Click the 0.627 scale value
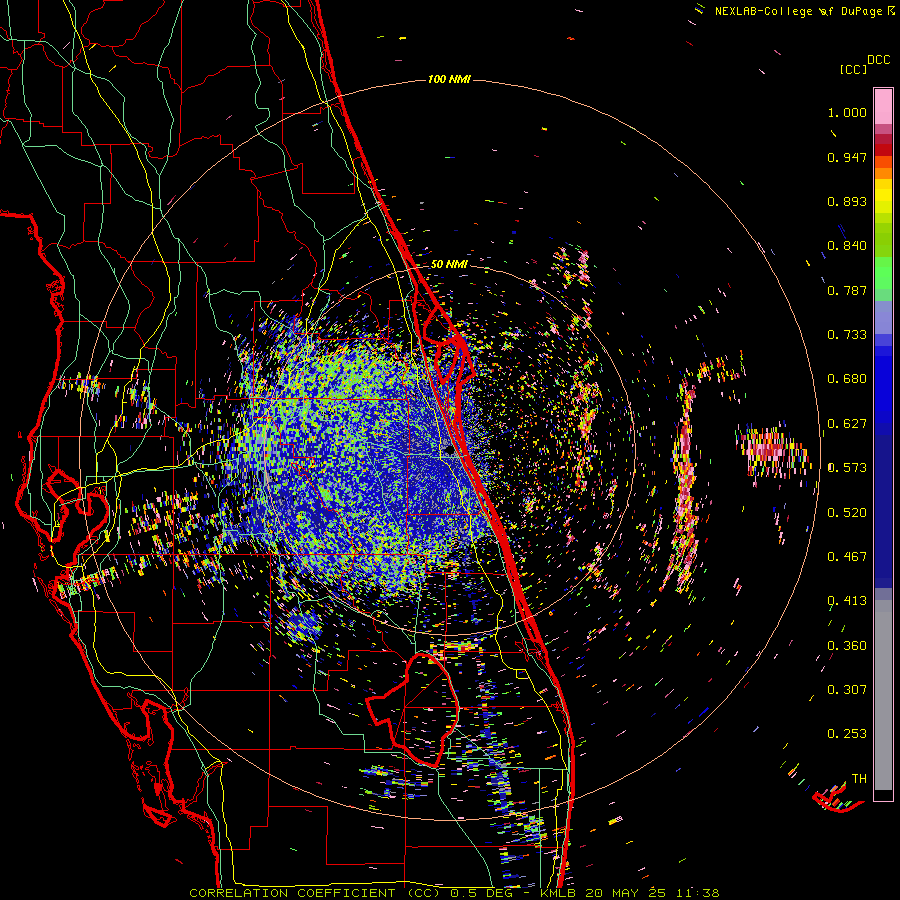Screen dimensions: 900x900 (x=847, y=424)
